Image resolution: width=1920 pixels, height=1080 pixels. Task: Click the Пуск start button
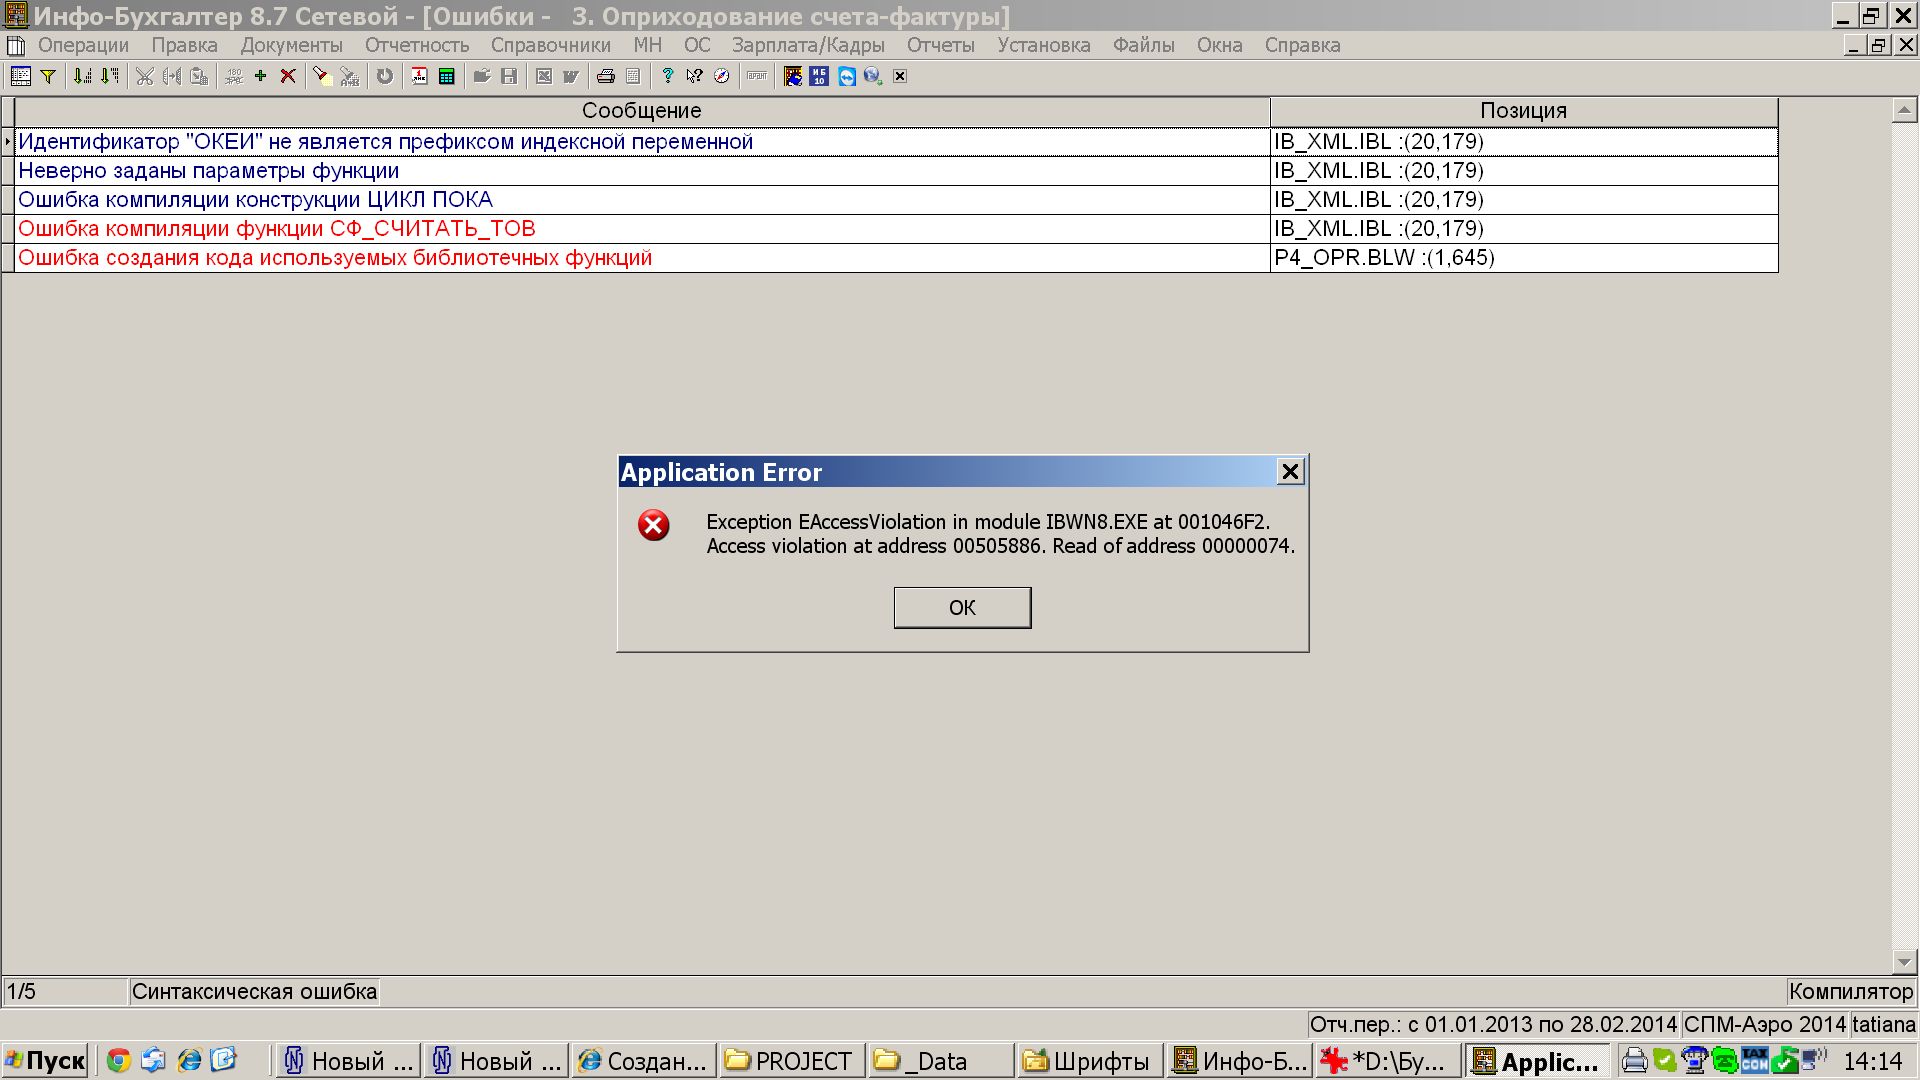click(x=45, y=1060)
